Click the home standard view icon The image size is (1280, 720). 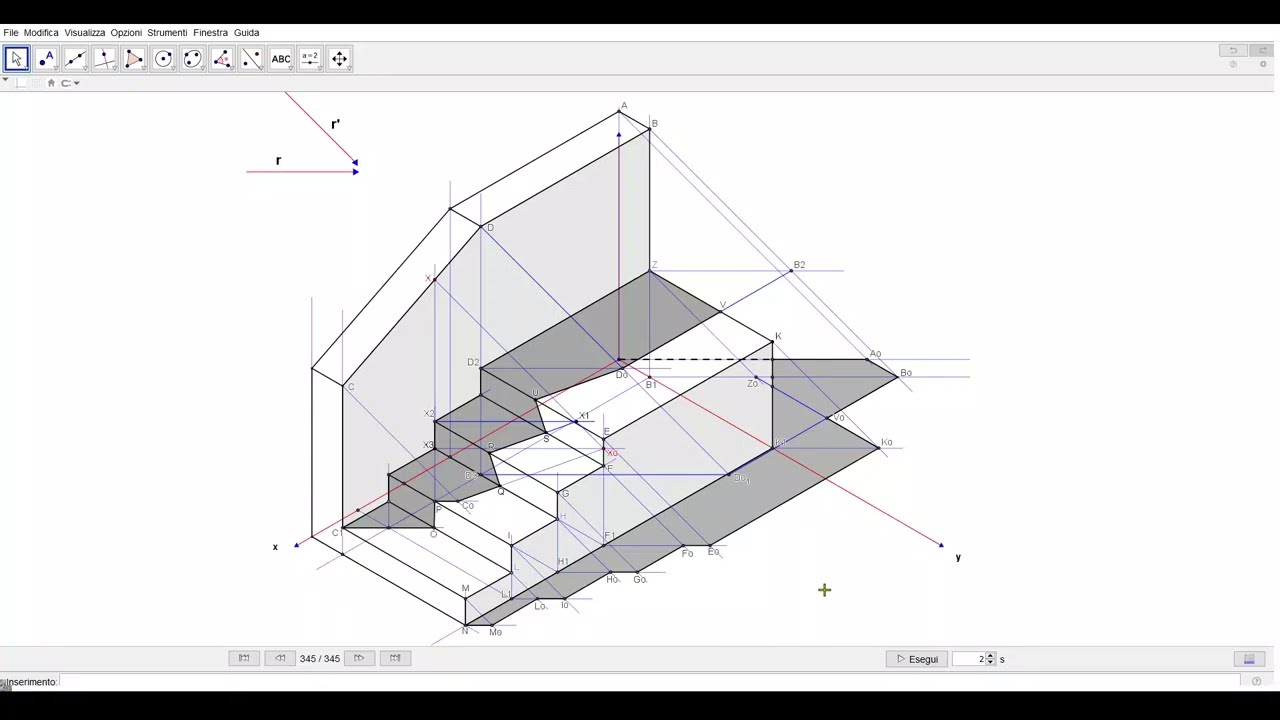coord(51,83)
